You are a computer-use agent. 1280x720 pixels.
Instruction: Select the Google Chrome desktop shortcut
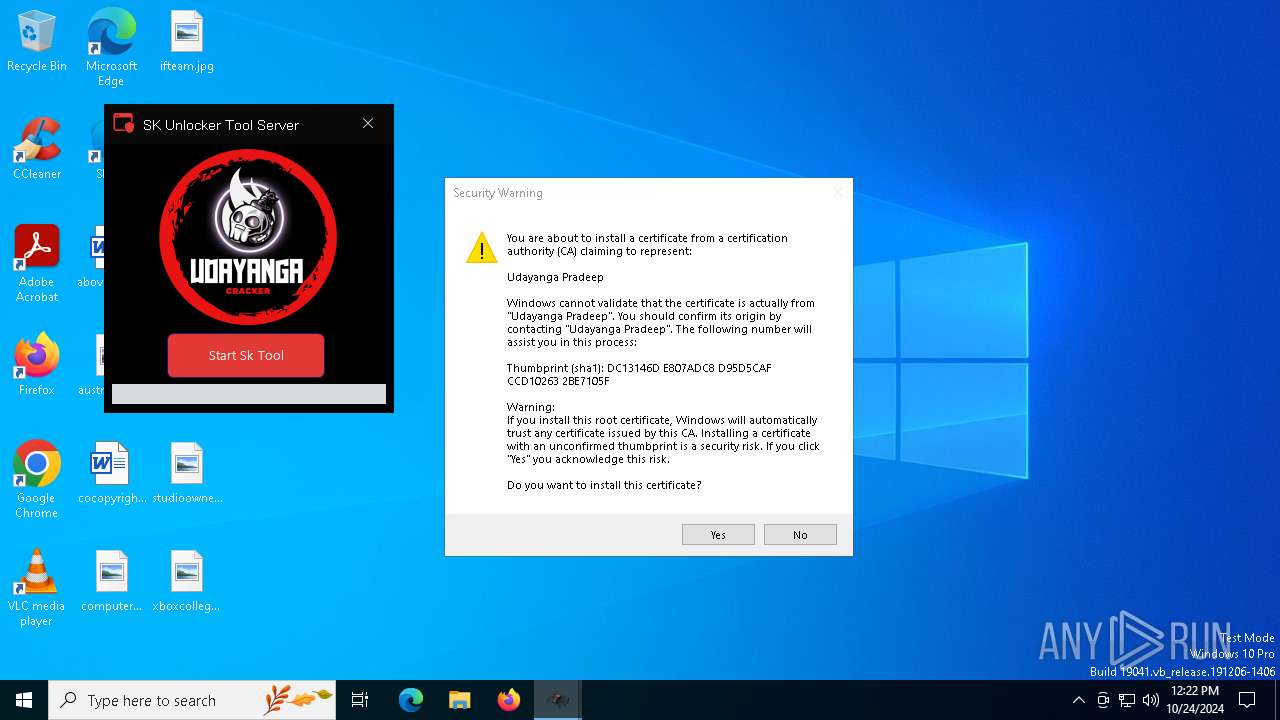point(37,480)
